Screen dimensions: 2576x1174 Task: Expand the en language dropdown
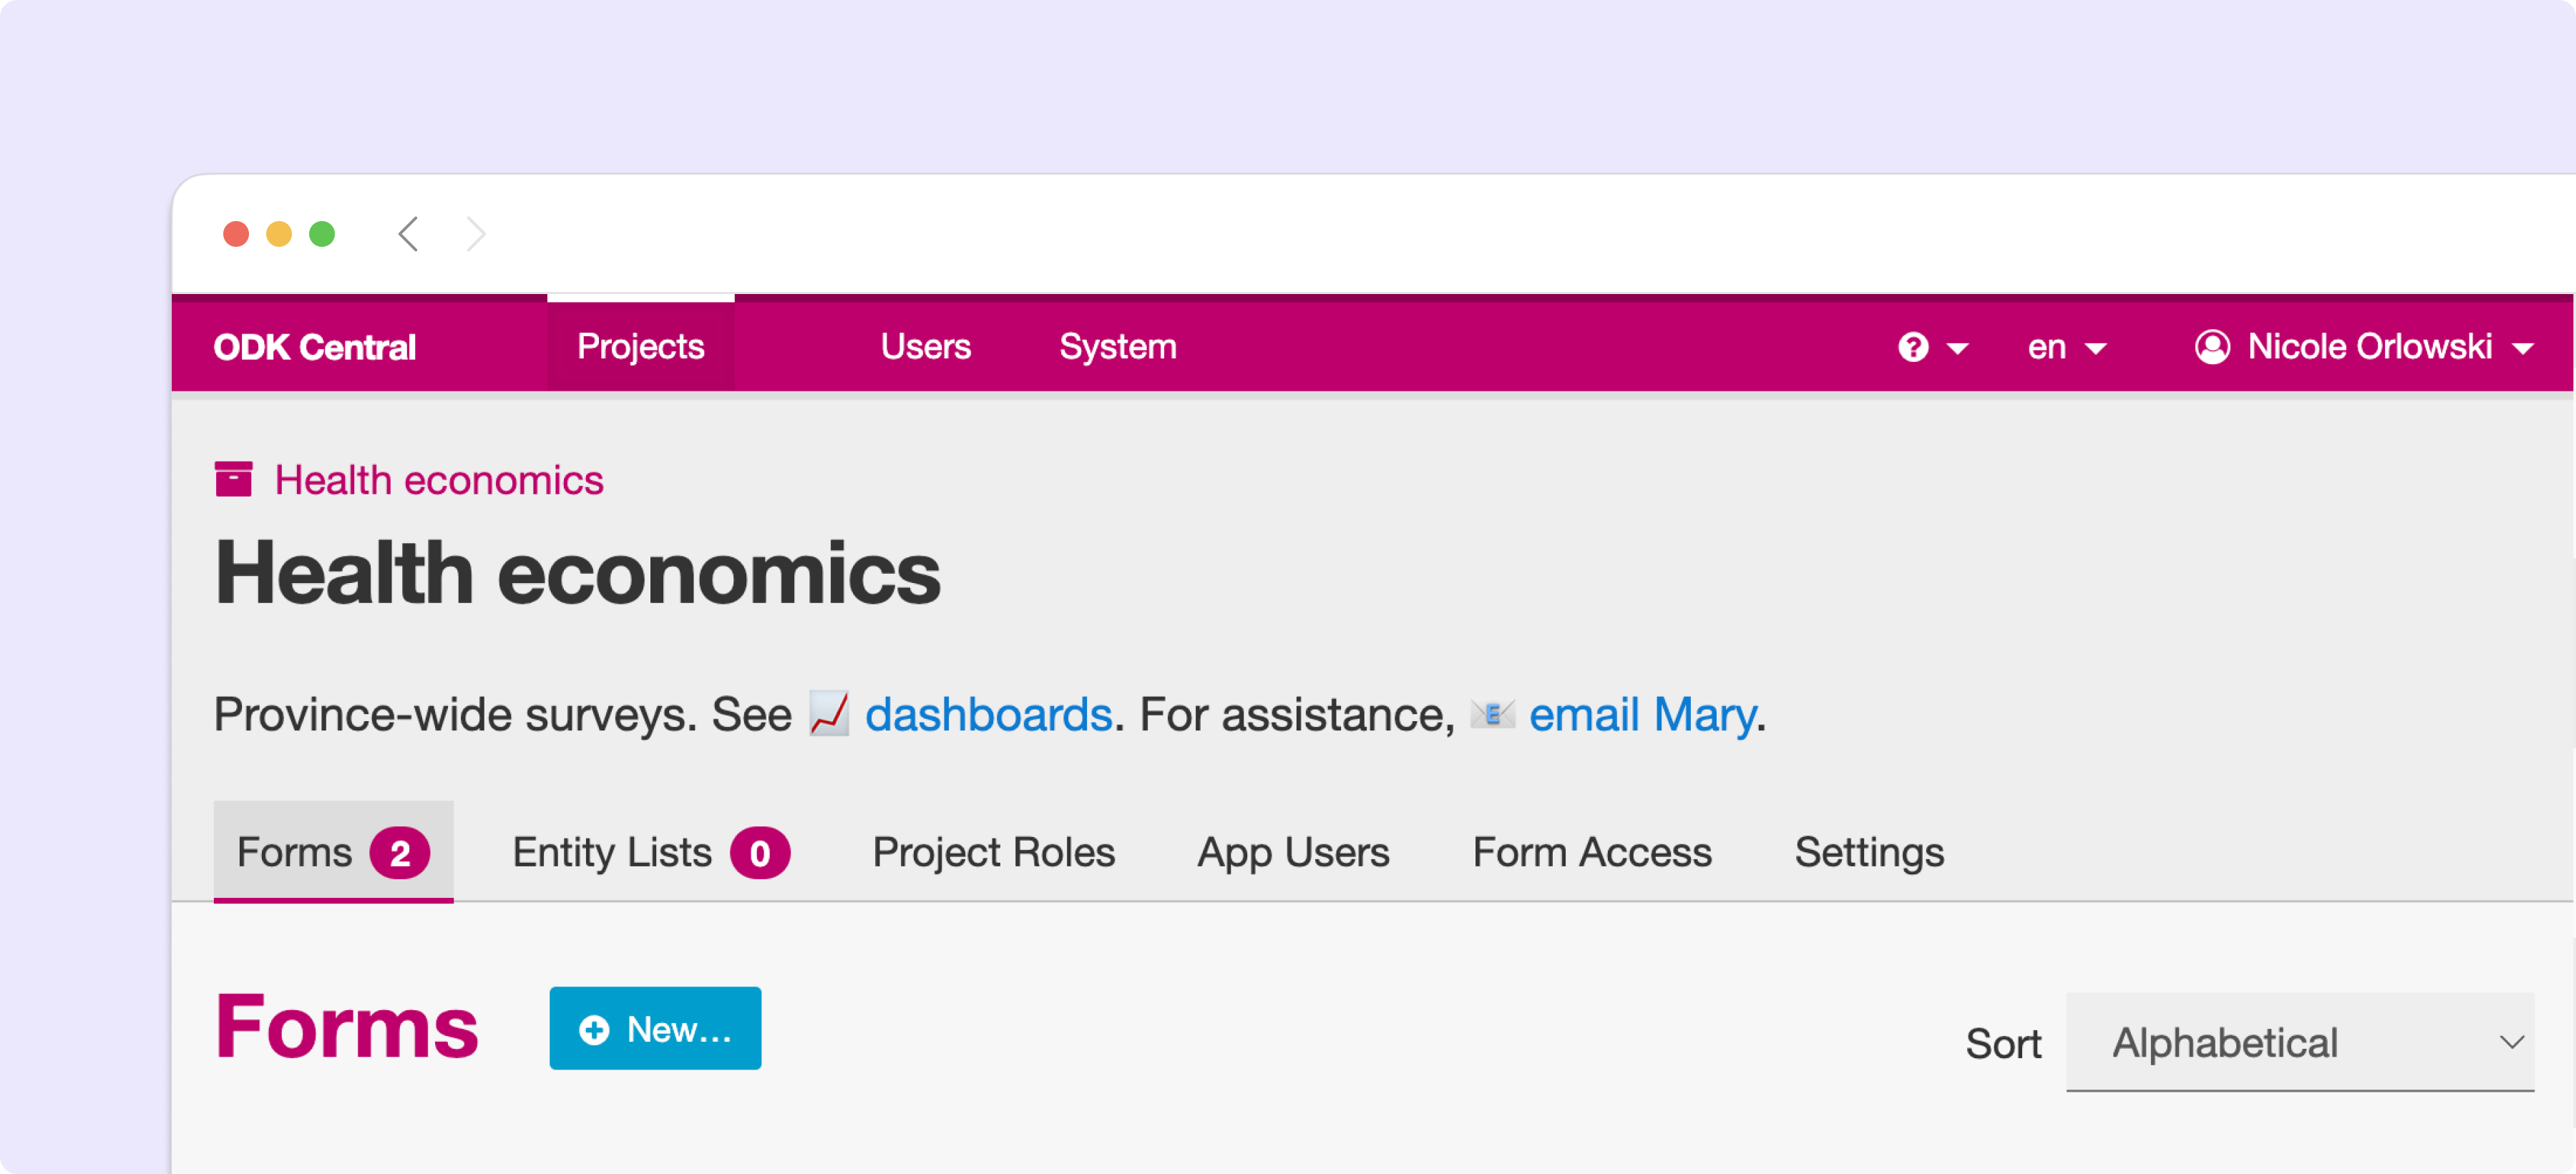pyautogui.click(x=2067, y=347)
